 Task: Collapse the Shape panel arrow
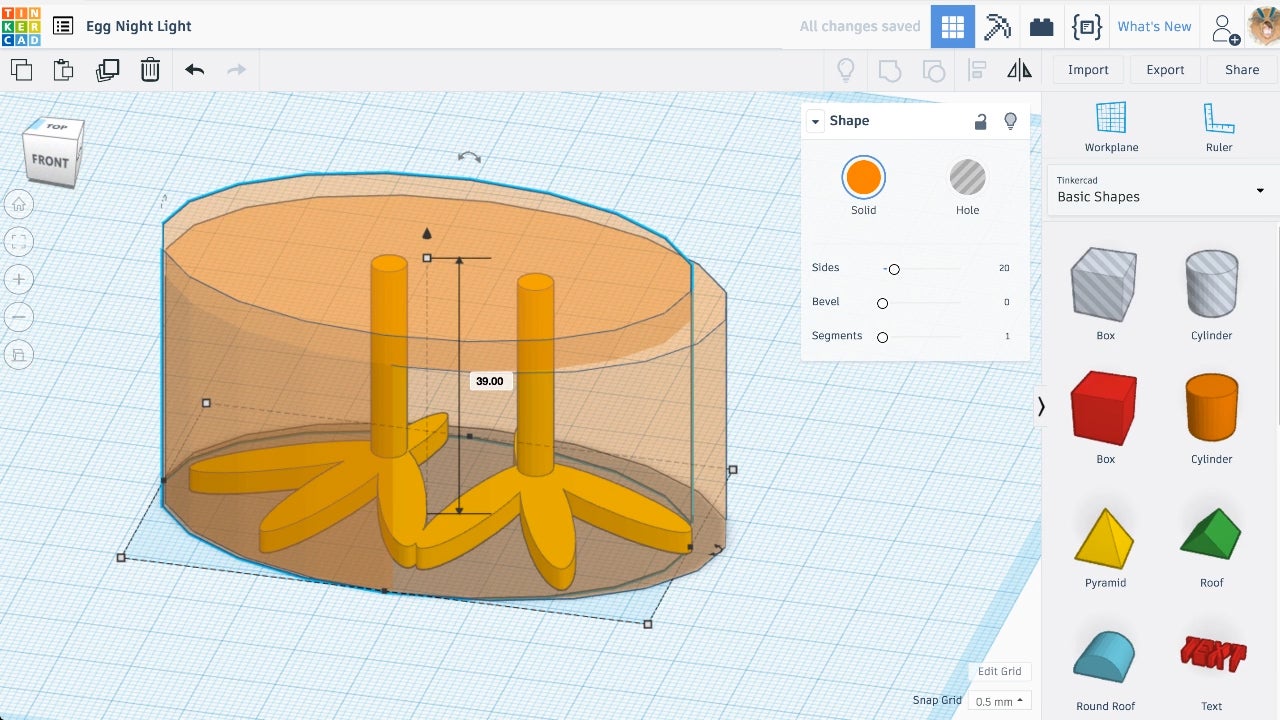(815, 121)
